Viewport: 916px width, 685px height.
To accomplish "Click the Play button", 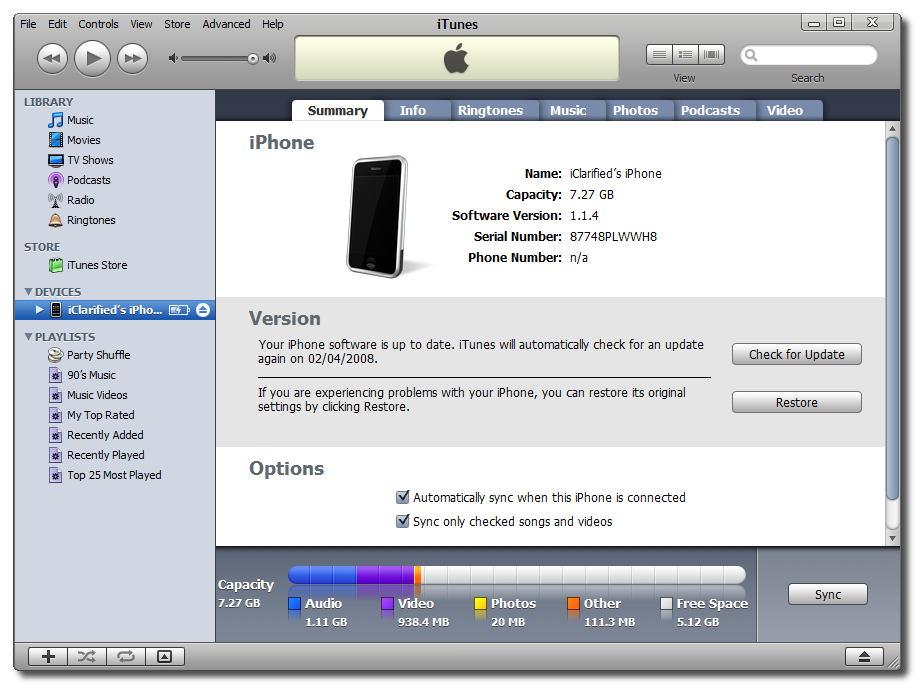I will 92,58.
